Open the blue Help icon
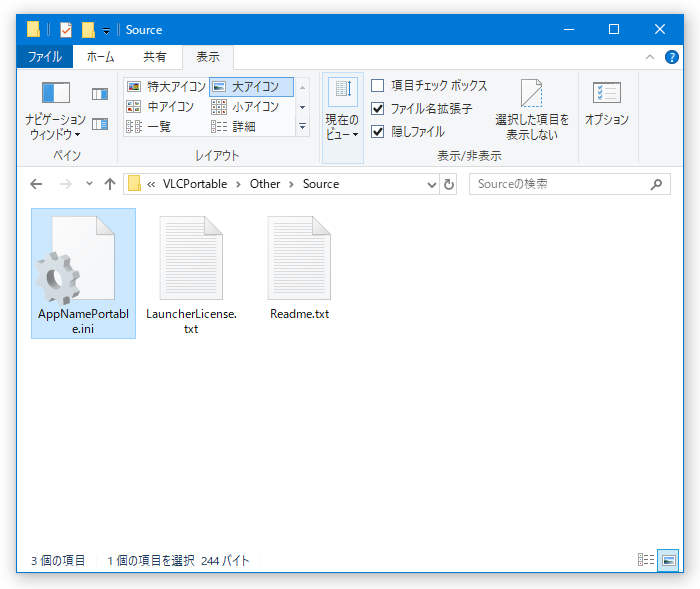 (671, 57)
